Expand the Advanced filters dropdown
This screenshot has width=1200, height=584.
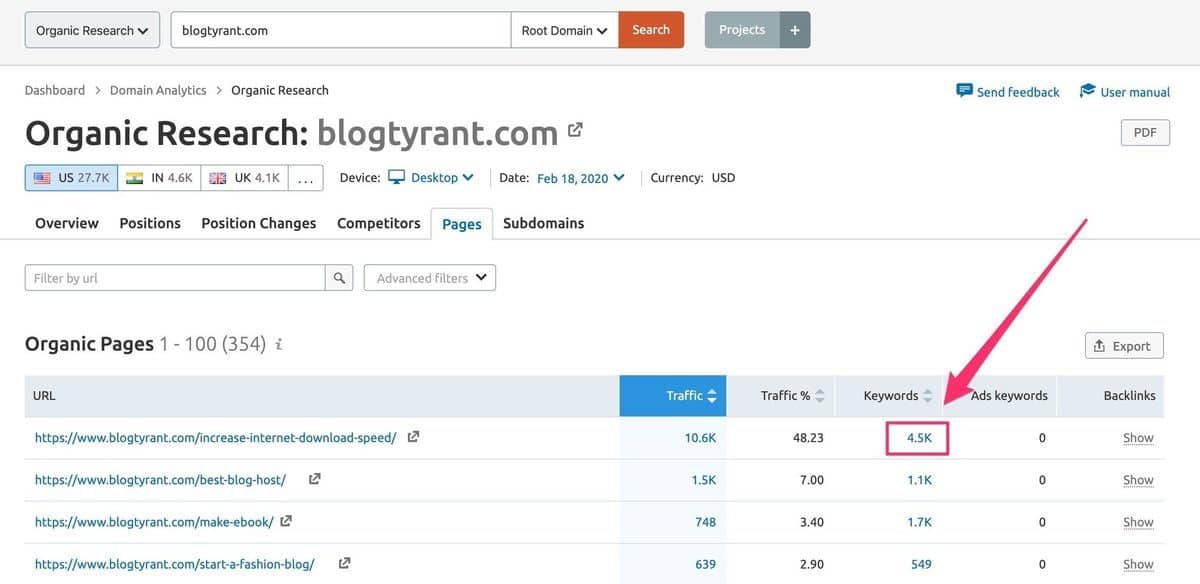coord(430,278)
